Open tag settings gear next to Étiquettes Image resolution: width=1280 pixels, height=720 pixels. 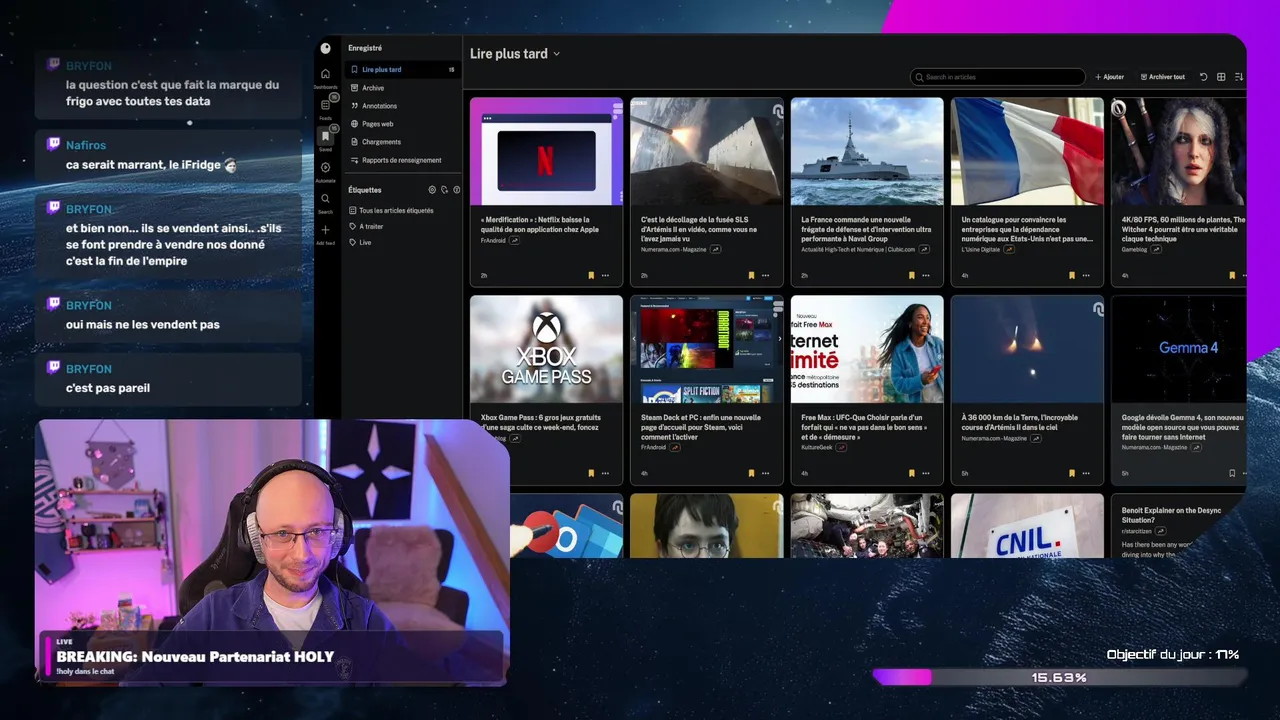coord(432,189)
